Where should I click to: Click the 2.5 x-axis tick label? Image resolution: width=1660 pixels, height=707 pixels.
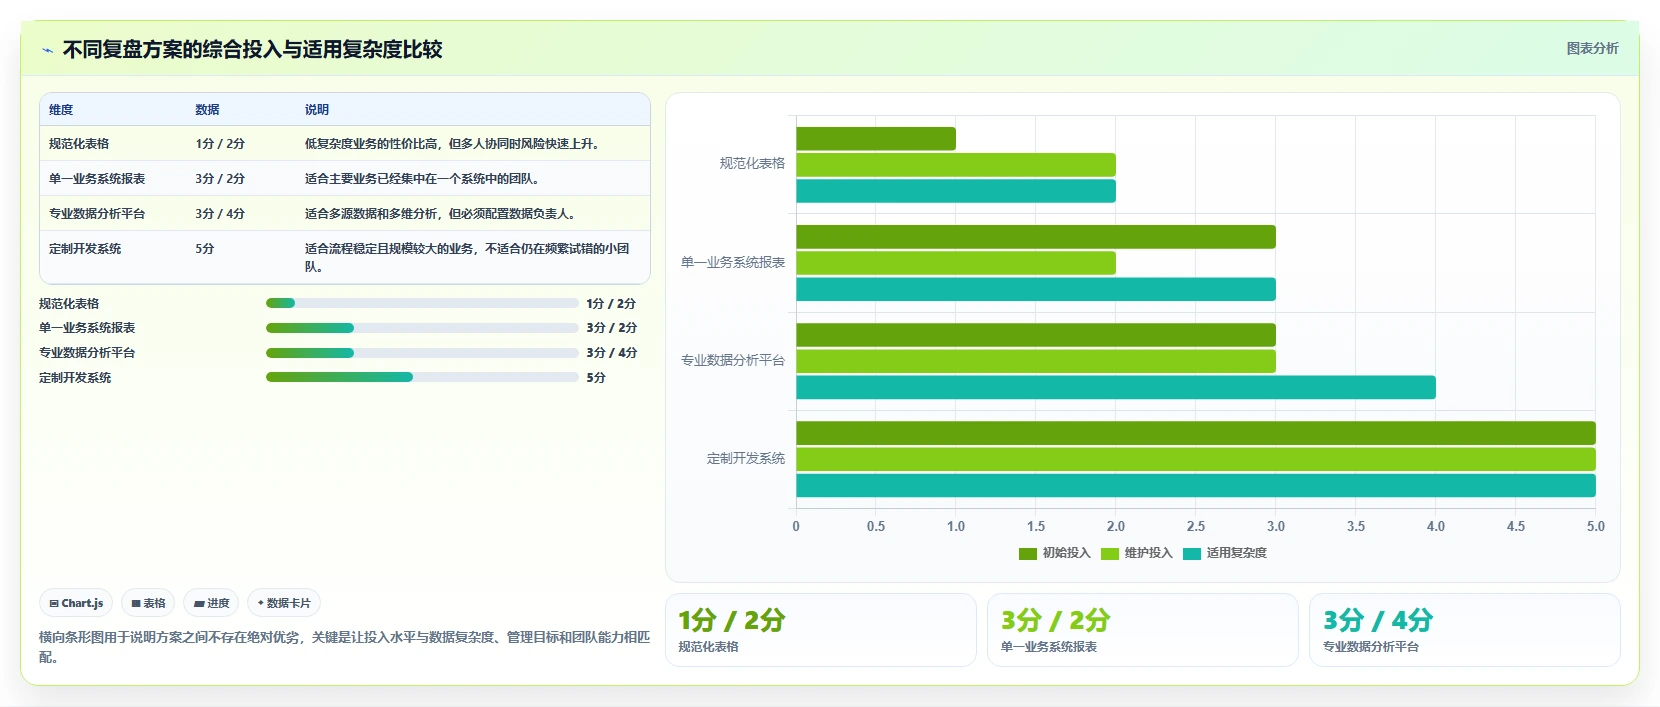click(1196, 526)
